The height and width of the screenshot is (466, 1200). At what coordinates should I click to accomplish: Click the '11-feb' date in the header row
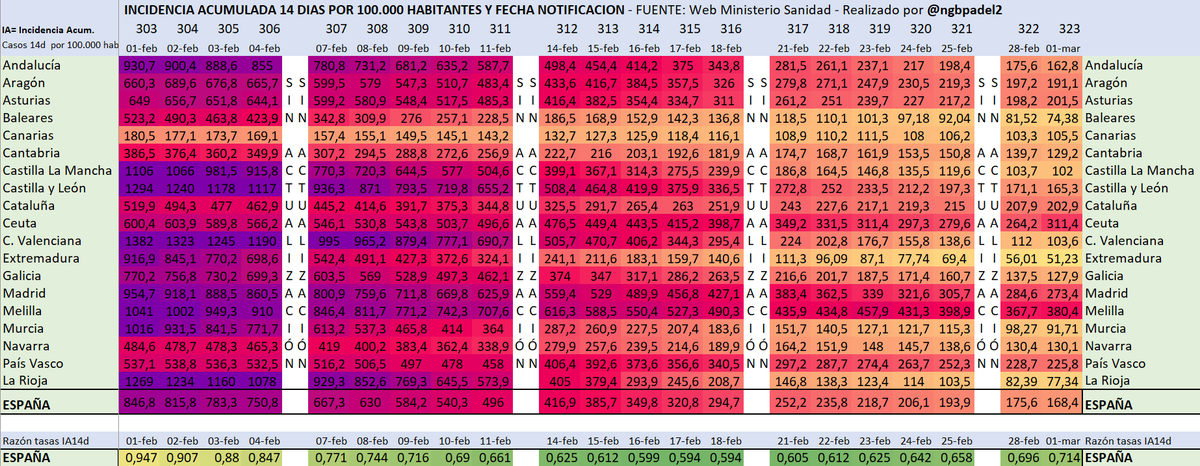(494, 48)
